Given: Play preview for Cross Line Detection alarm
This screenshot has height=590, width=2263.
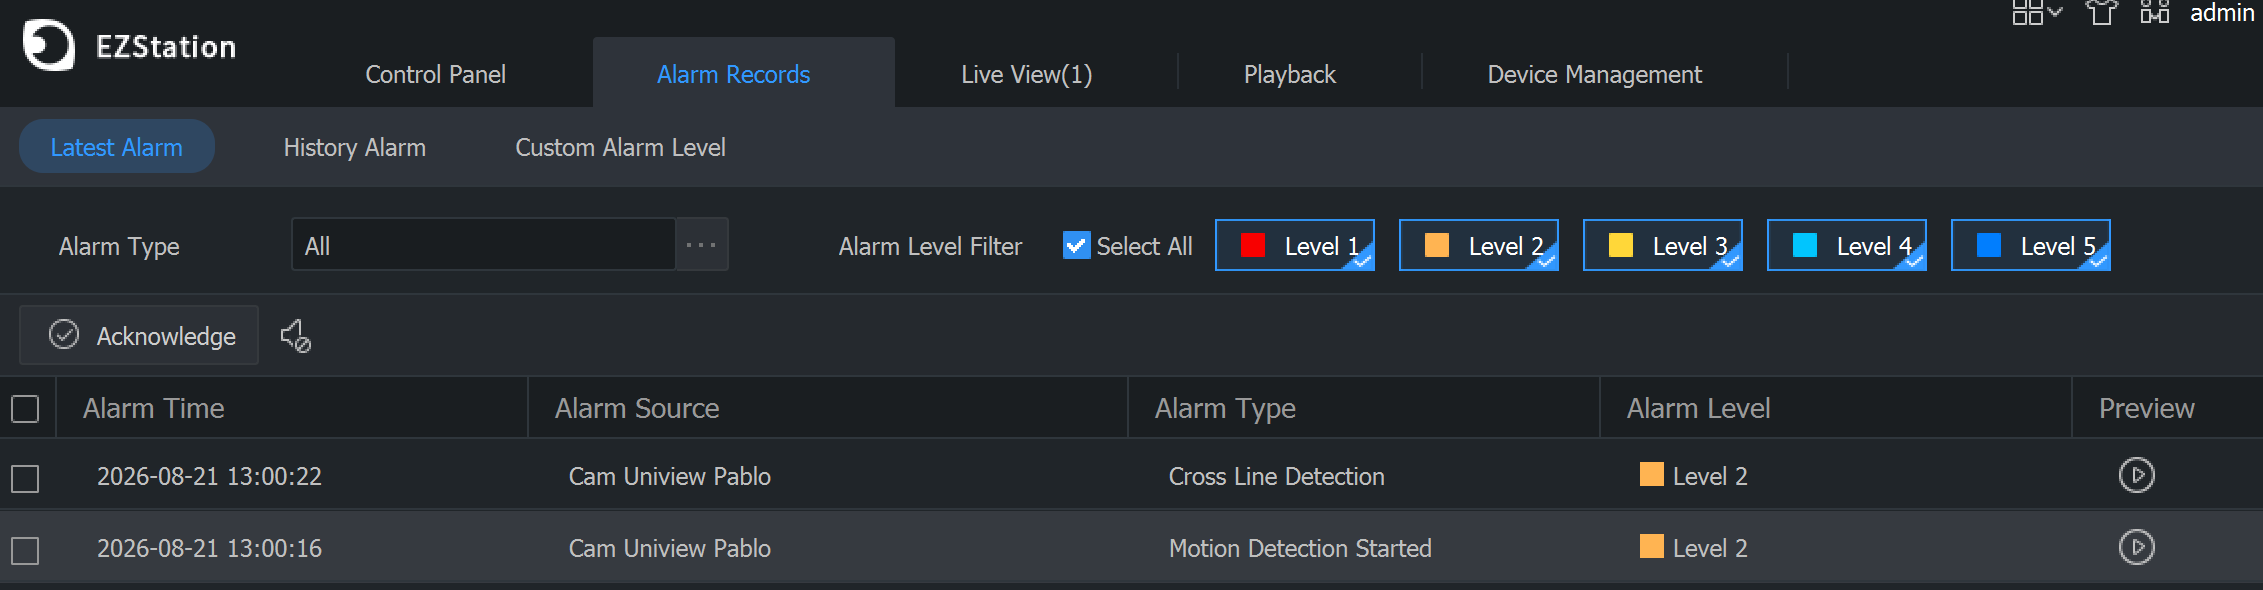Looking at the screenshot, I should 2136,475.
